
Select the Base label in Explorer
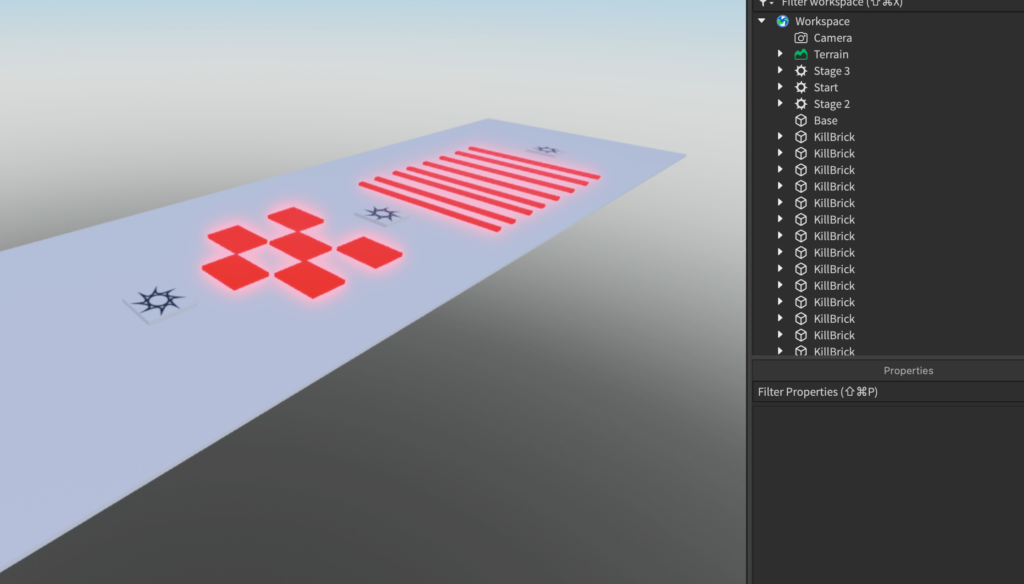click(825, 120)
